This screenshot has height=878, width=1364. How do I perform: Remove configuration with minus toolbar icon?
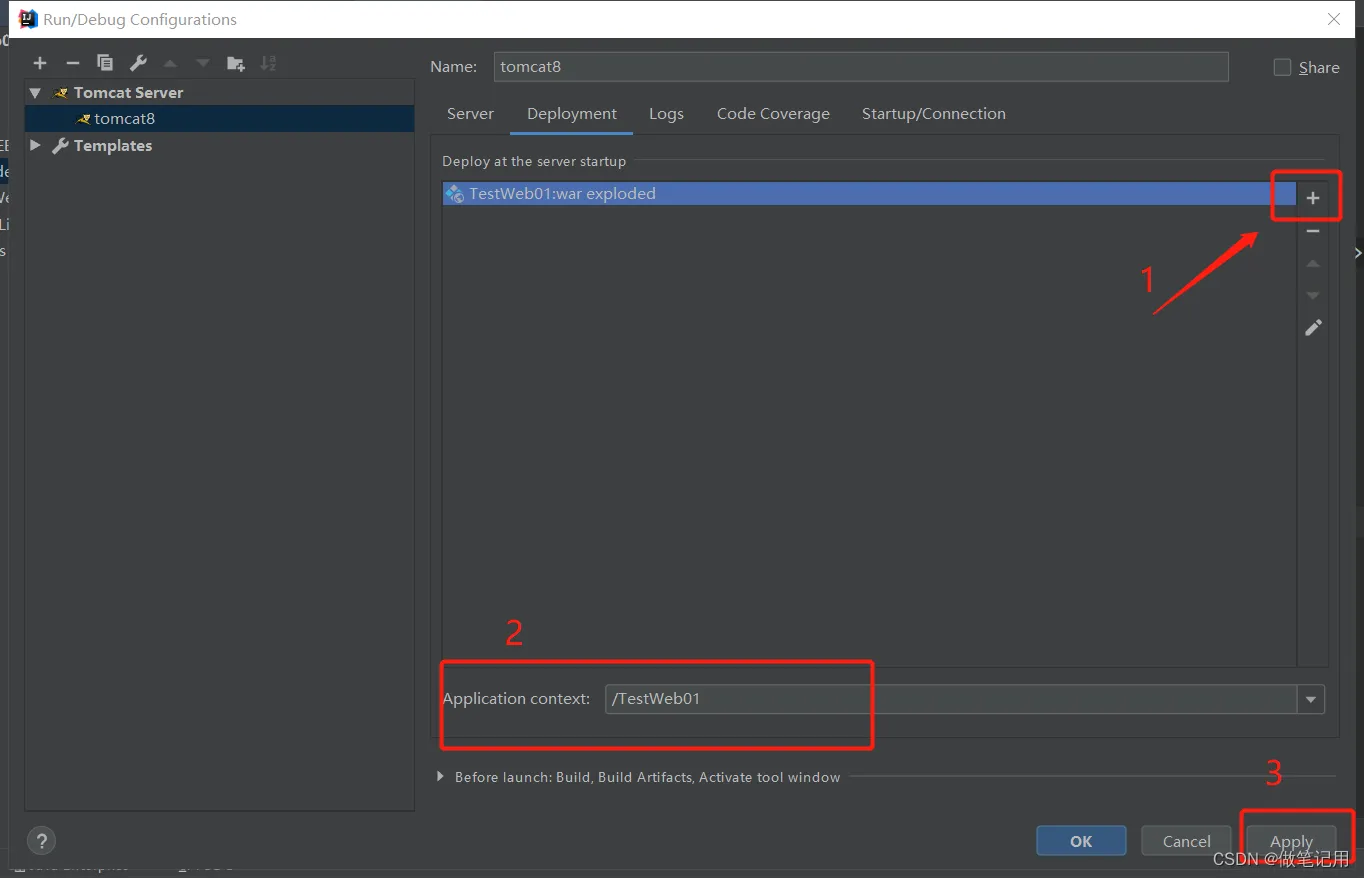pyautogui.click(x=72, y=63)
